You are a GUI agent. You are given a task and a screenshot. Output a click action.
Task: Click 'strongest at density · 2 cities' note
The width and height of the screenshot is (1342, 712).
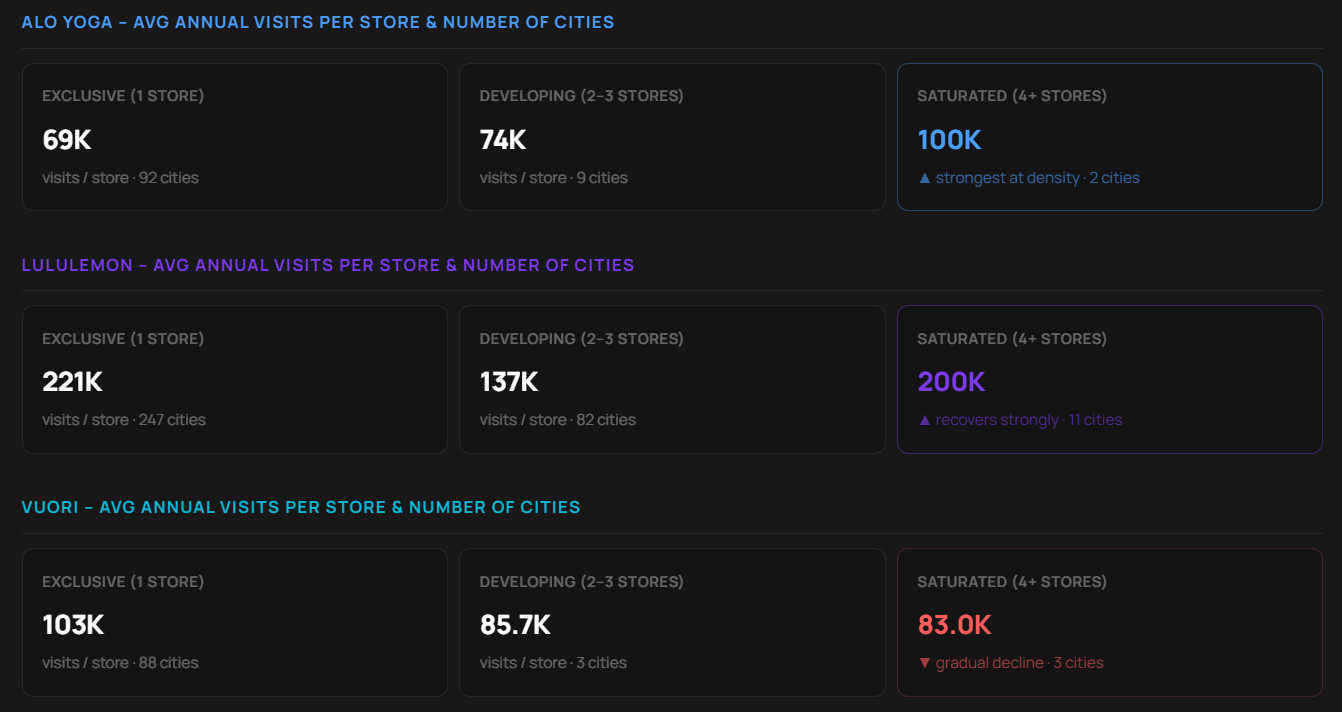1028,178
